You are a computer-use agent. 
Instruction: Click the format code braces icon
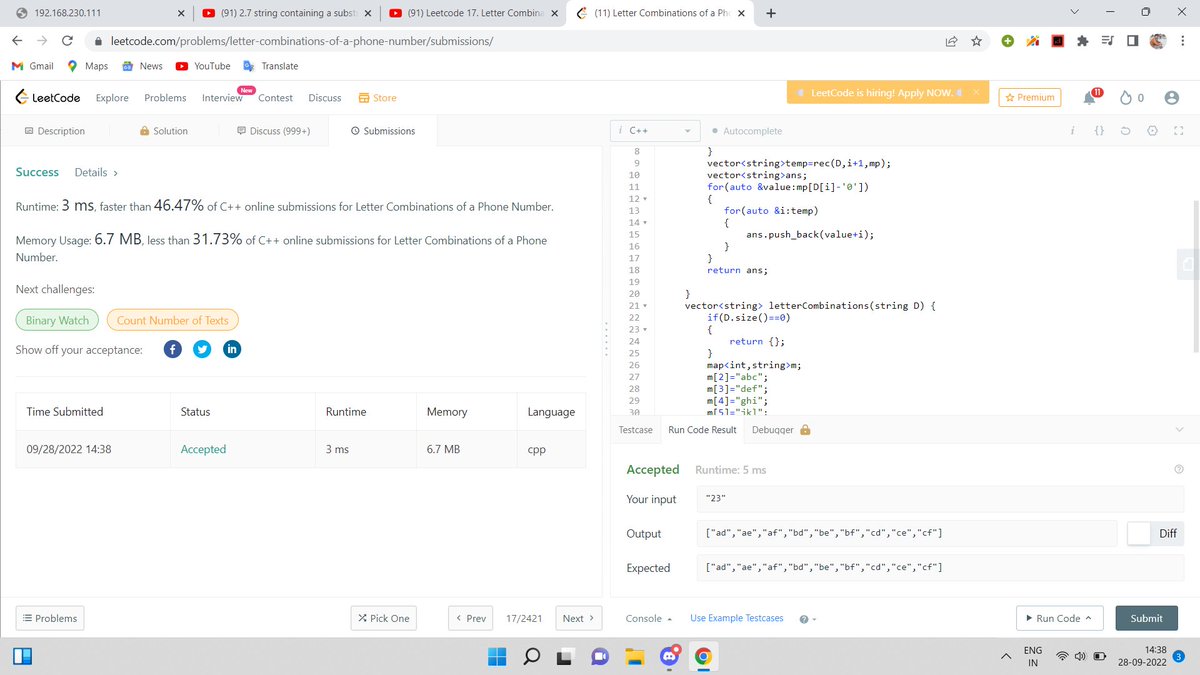(1099, 131)
